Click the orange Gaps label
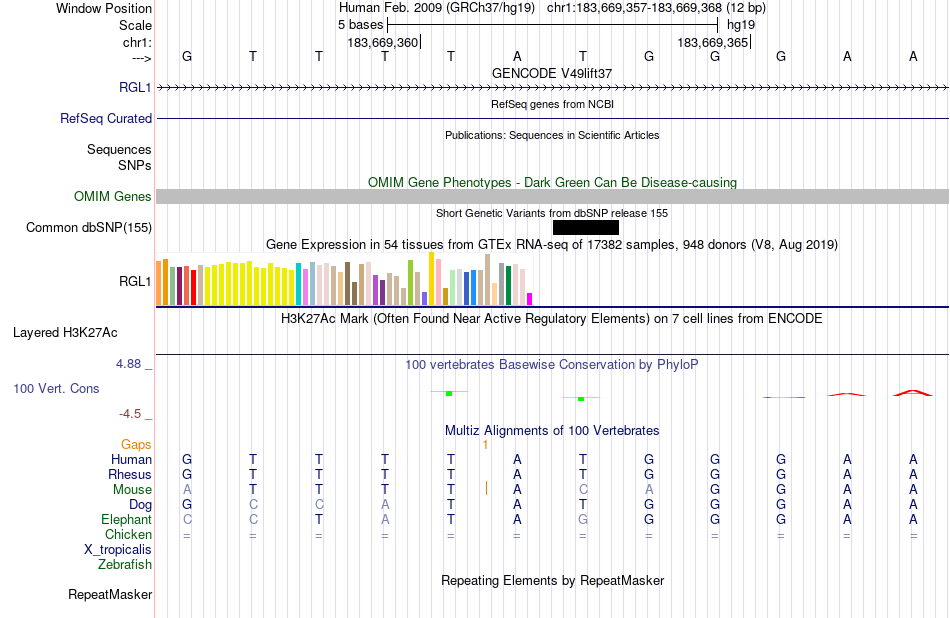This screenshot has width=950, height=618. coord(136,445)
